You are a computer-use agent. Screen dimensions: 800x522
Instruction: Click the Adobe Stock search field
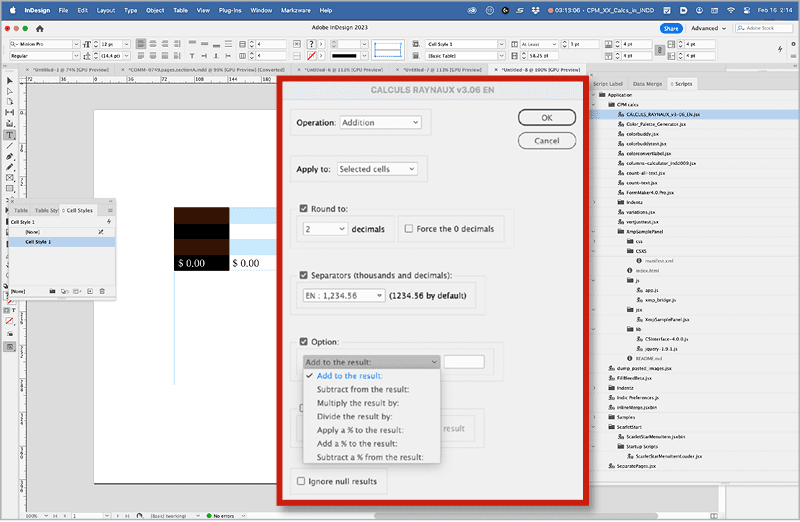coord(764,28)
